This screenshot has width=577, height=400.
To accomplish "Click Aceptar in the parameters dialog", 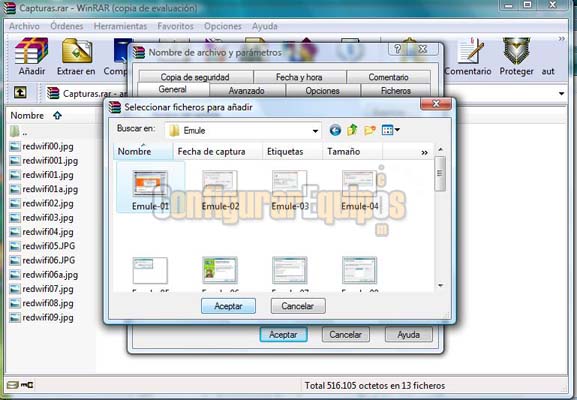I will pyautogui.click(x=283, y=334).
